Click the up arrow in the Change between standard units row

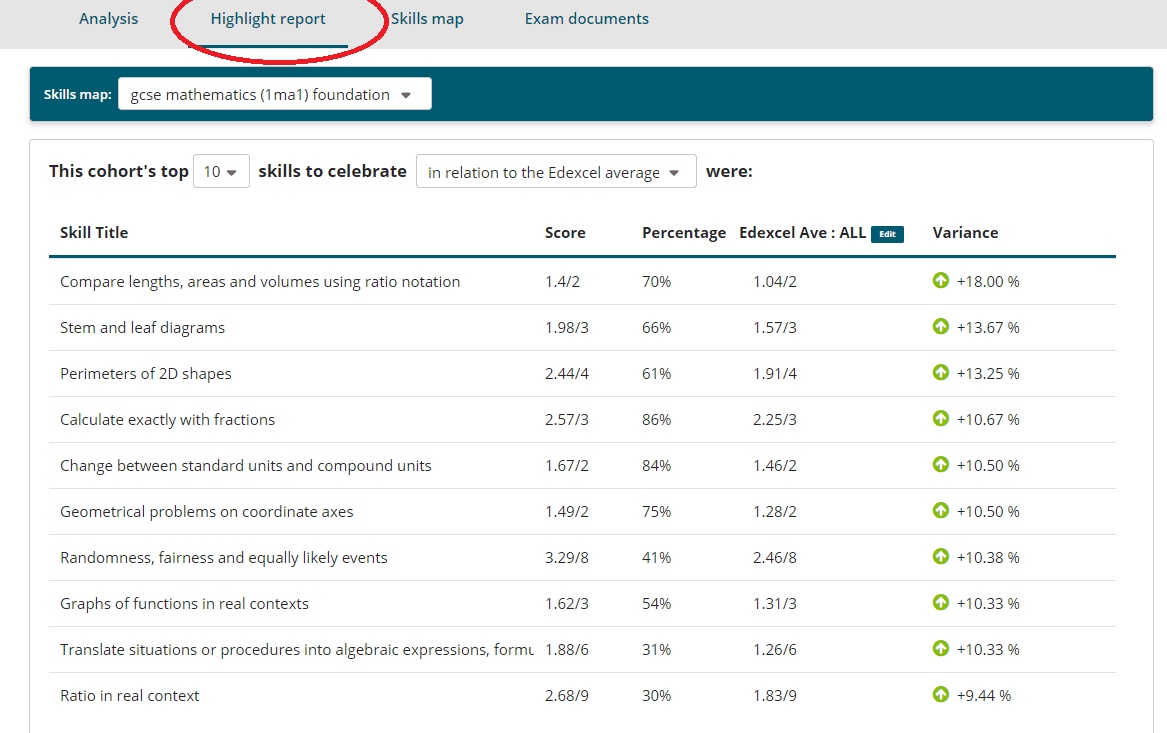coord(941,464)
